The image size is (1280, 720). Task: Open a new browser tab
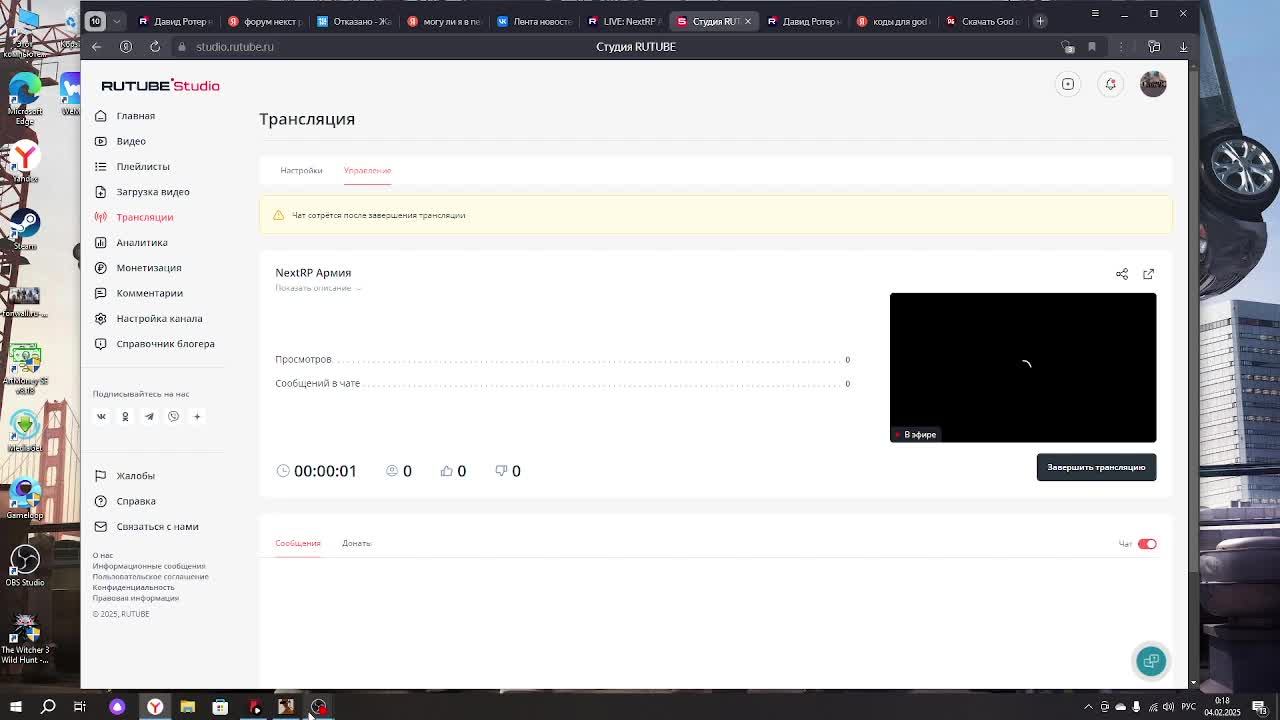[x=1040, y=21]
